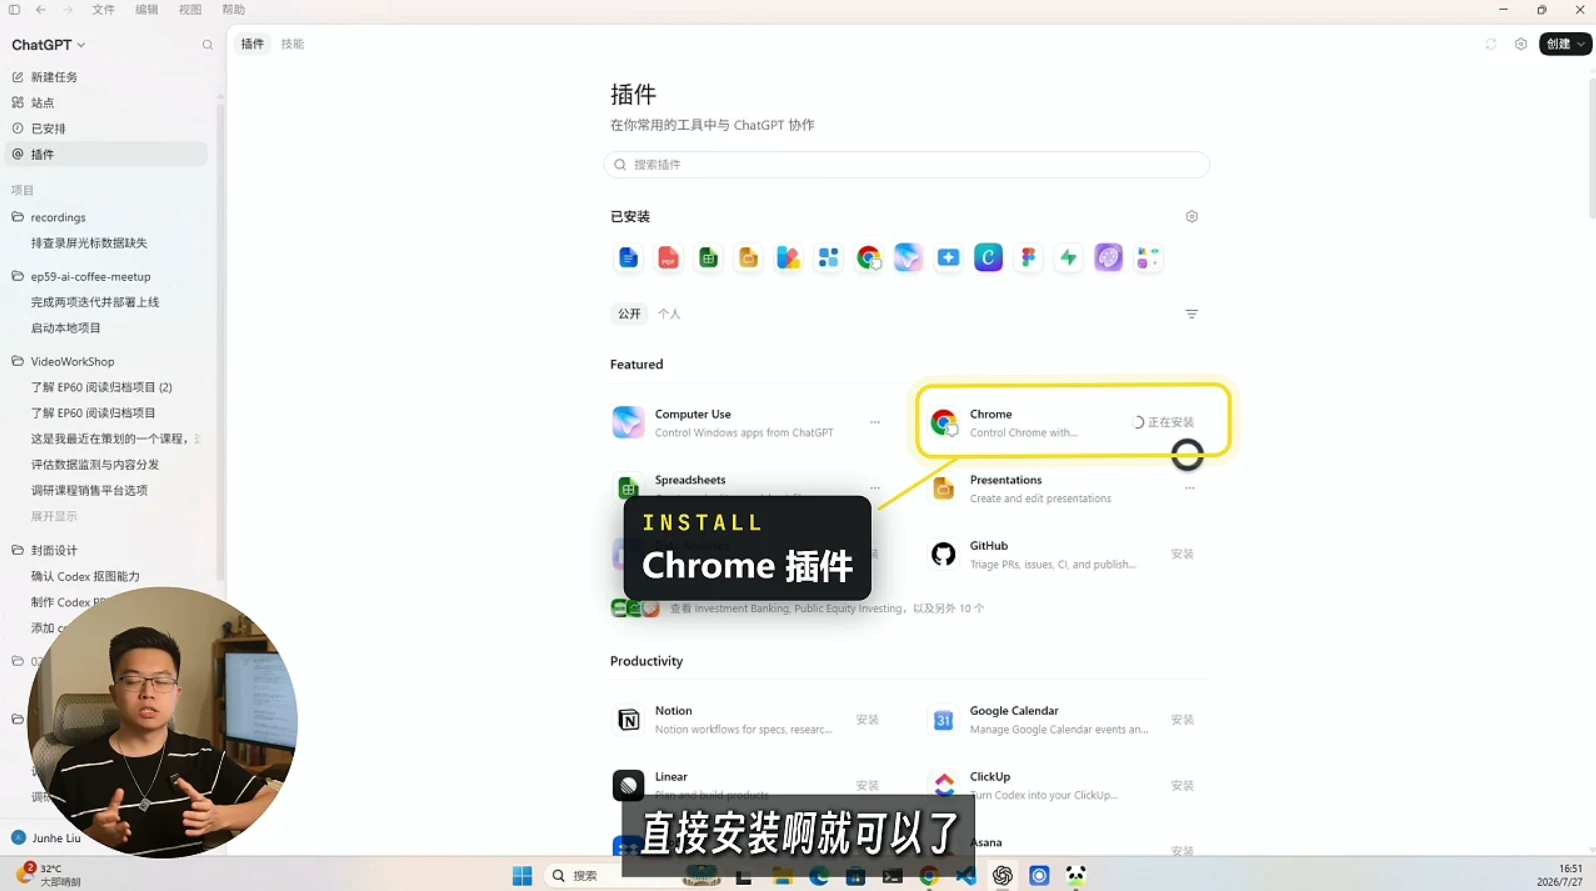The height and width of the screenshot is (891, 1596).
Task: Open the Computer Use plugin icon
Action: (x=628, y=423)
